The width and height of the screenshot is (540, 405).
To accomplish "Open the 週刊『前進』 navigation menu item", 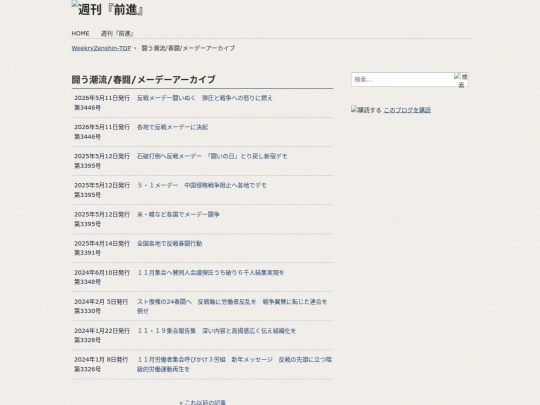I will point(117,33).
